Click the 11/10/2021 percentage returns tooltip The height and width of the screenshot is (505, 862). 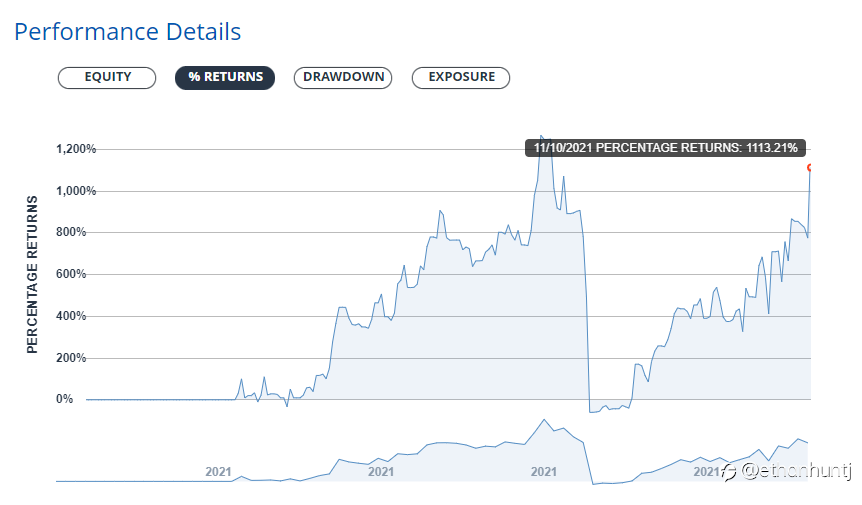665,148
